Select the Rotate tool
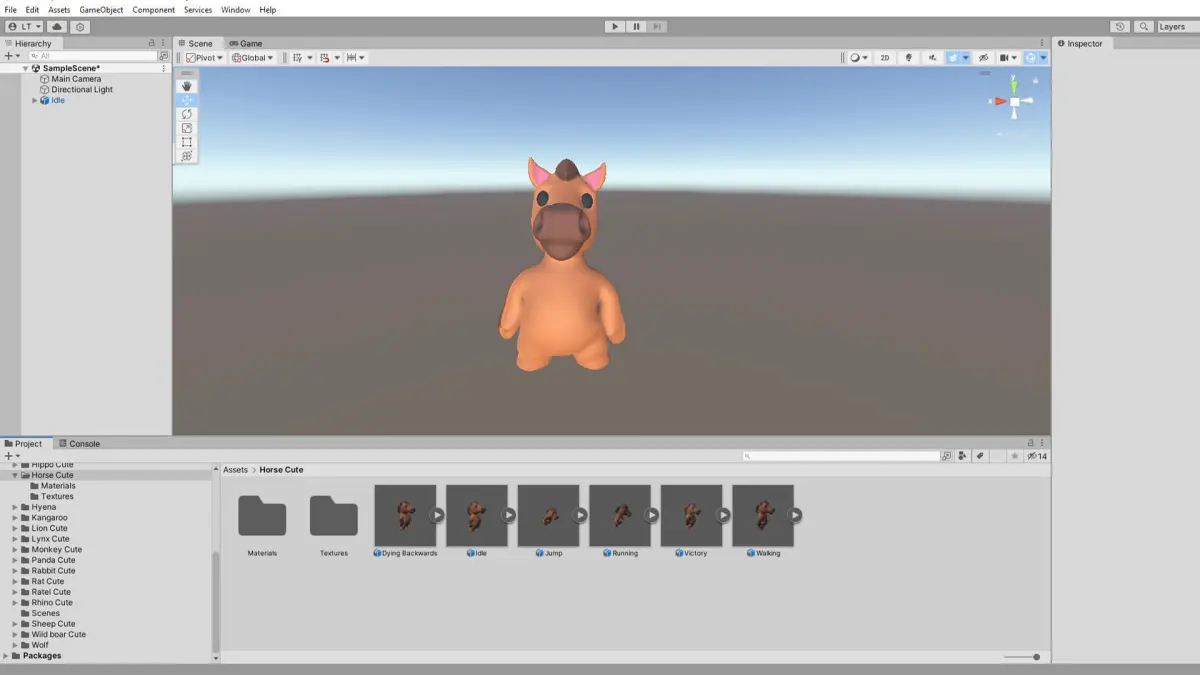Screen dimensions: 1200x675 [x=187, y=114]
